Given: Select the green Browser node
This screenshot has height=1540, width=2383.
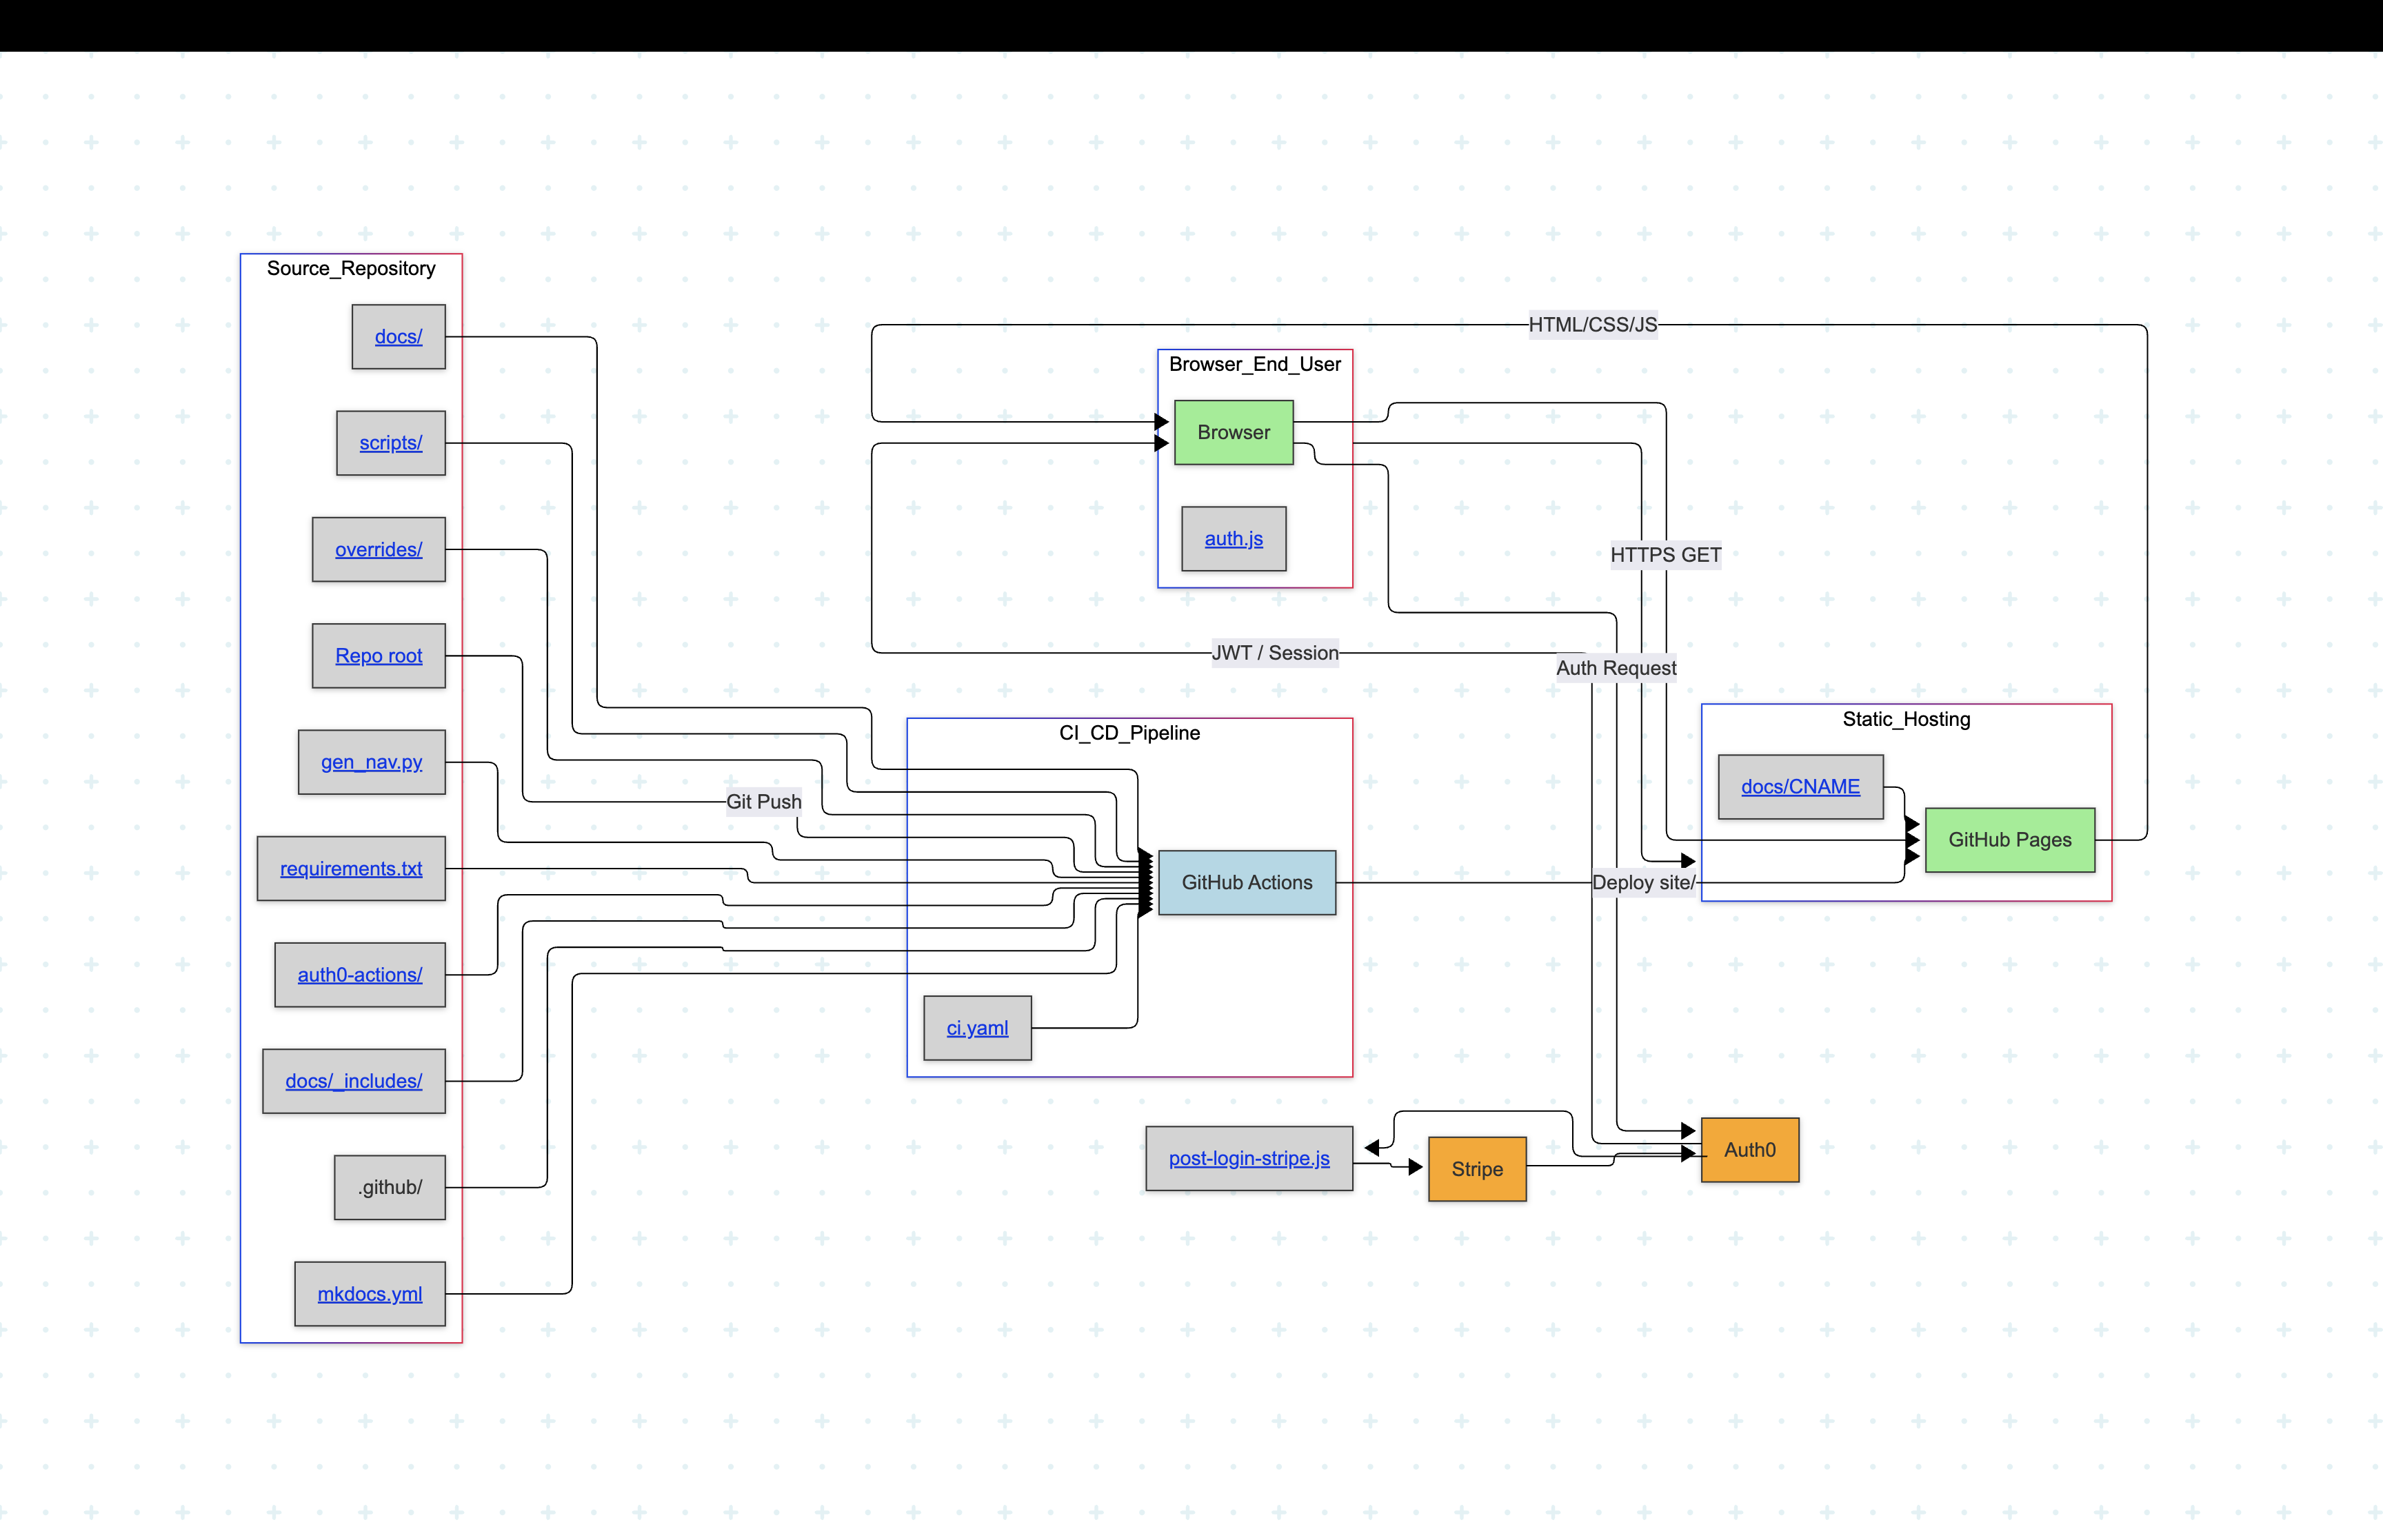Looking at the screenshot, I should pos(1233,432).
